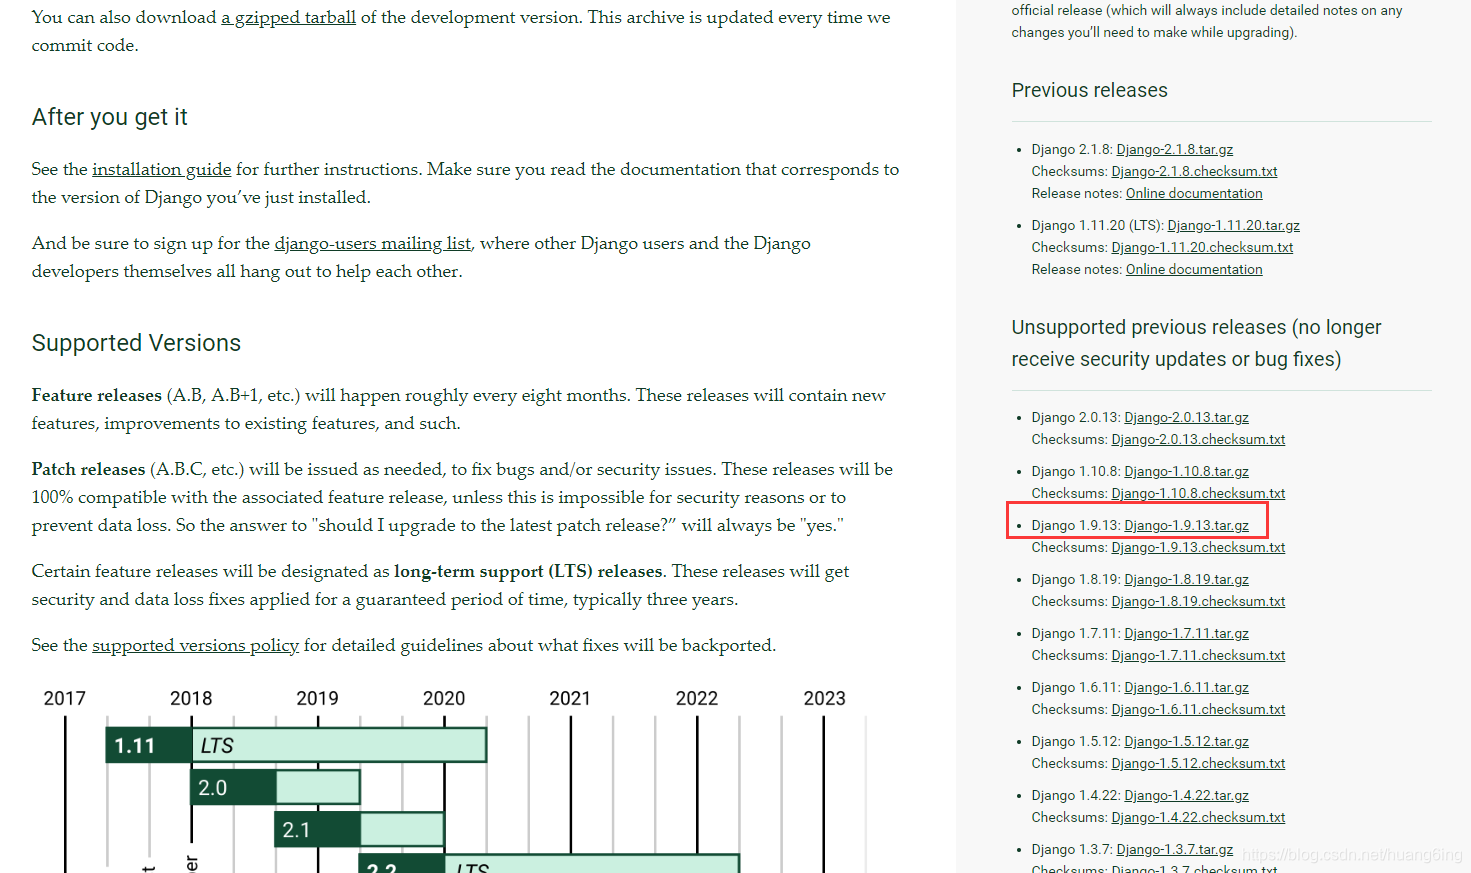Open the gzipped tarball download link
The width and height of the screenshot is (1471, 873).
point(288,18)
